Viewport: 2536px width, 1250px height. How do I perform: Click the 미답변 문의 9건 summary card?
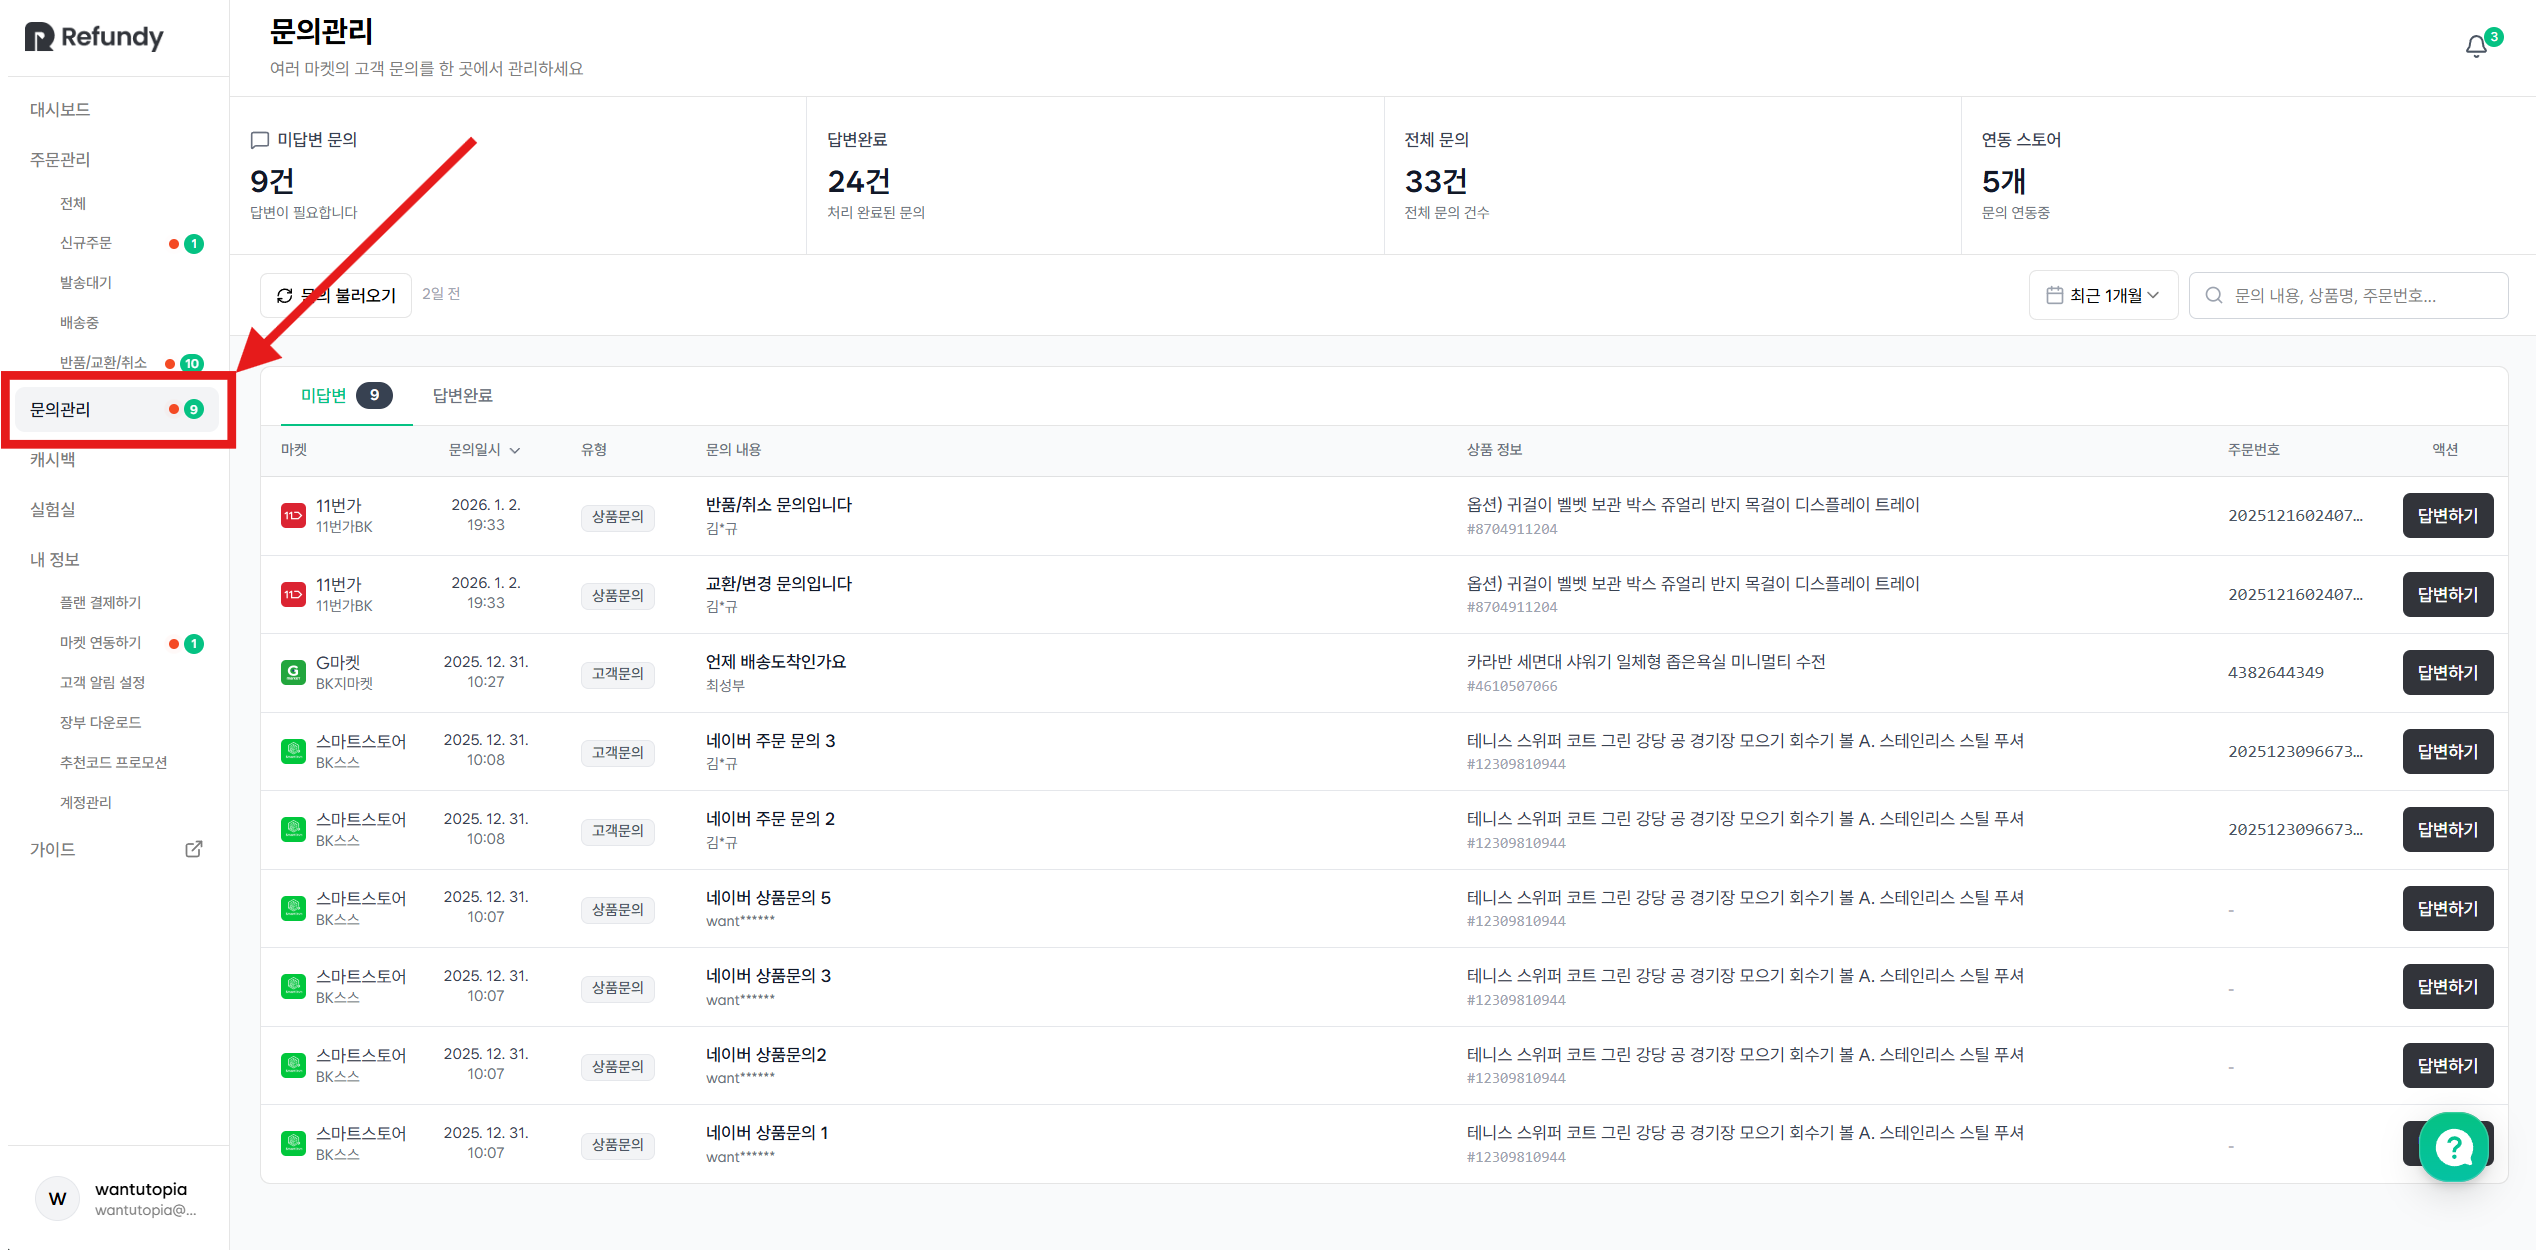[518, 175]
